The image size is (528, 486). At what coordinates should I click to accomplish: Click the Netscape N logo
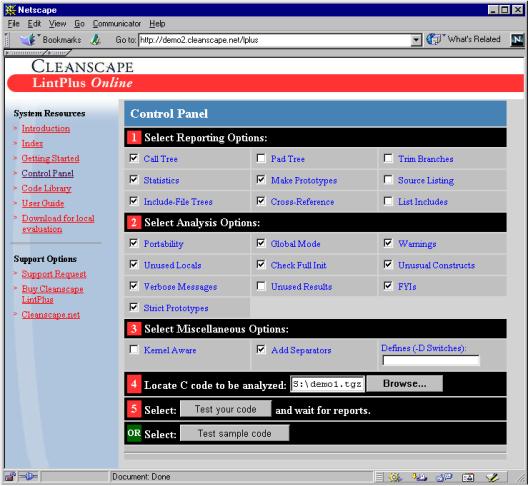pos(517,40)
